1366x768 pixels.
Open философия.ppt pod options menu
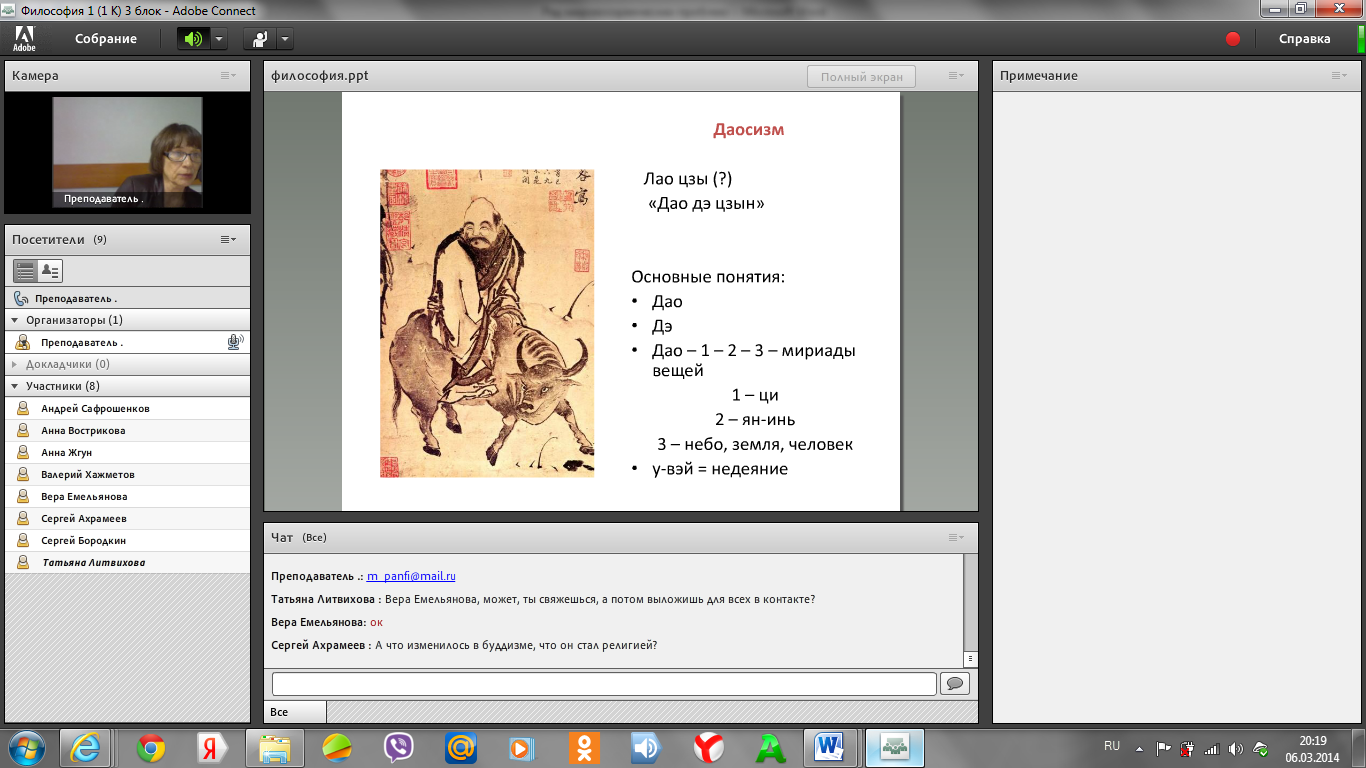957,76
